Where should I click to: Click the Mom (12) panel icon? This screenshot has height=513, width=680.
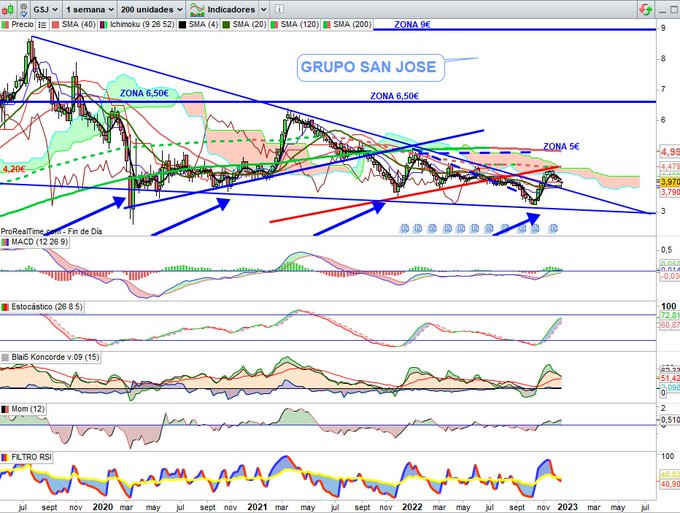pyautogui.click(x=5, y=409)
